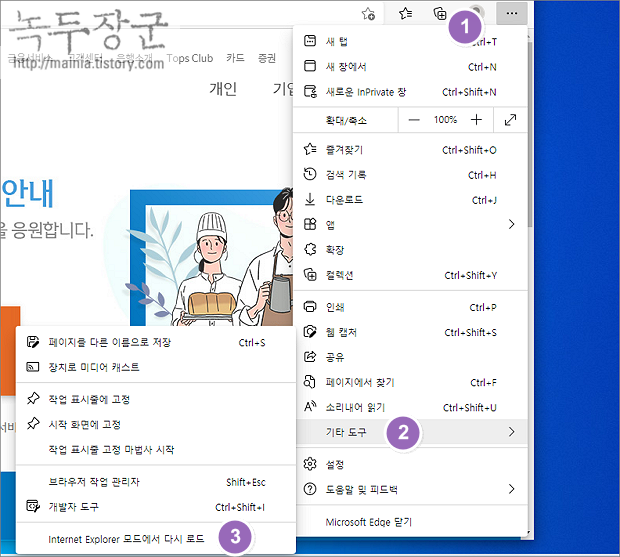Launch taskbar pinning wizard entry
Viewport: 620px width, 557px height.
click(x=155, y=449)
